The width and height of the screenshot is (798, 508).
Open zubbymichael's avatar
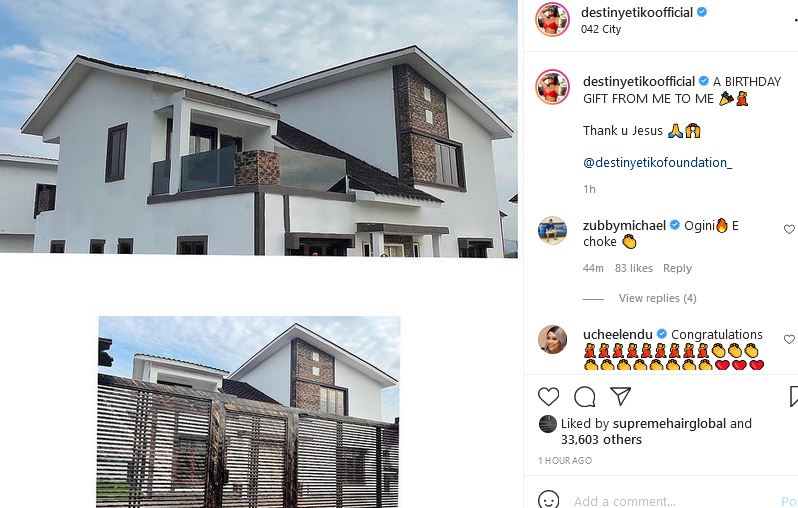pos(552,231)
